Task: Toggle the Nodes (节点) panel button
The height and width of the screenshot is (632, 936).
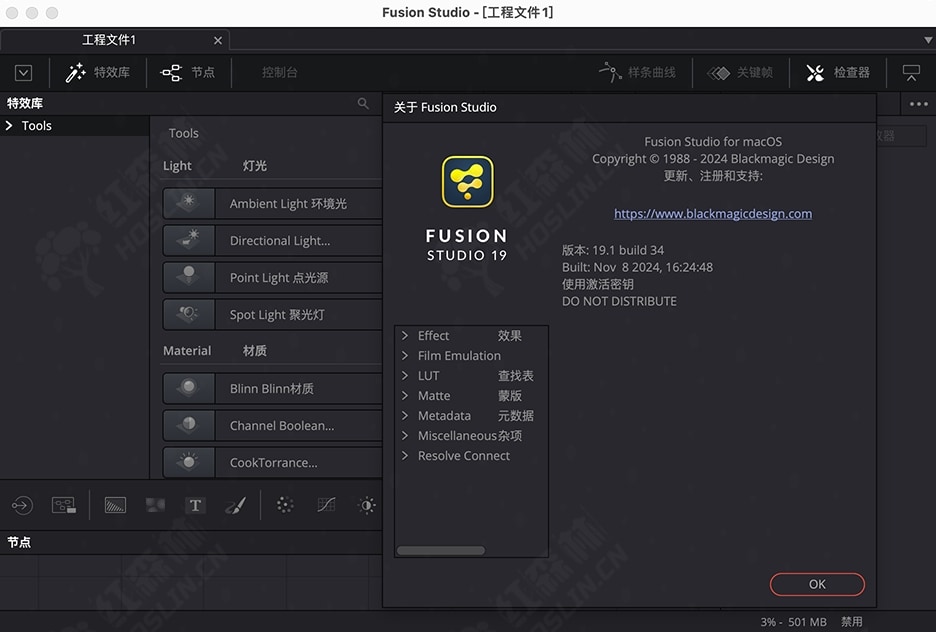Action: (188, 73)
